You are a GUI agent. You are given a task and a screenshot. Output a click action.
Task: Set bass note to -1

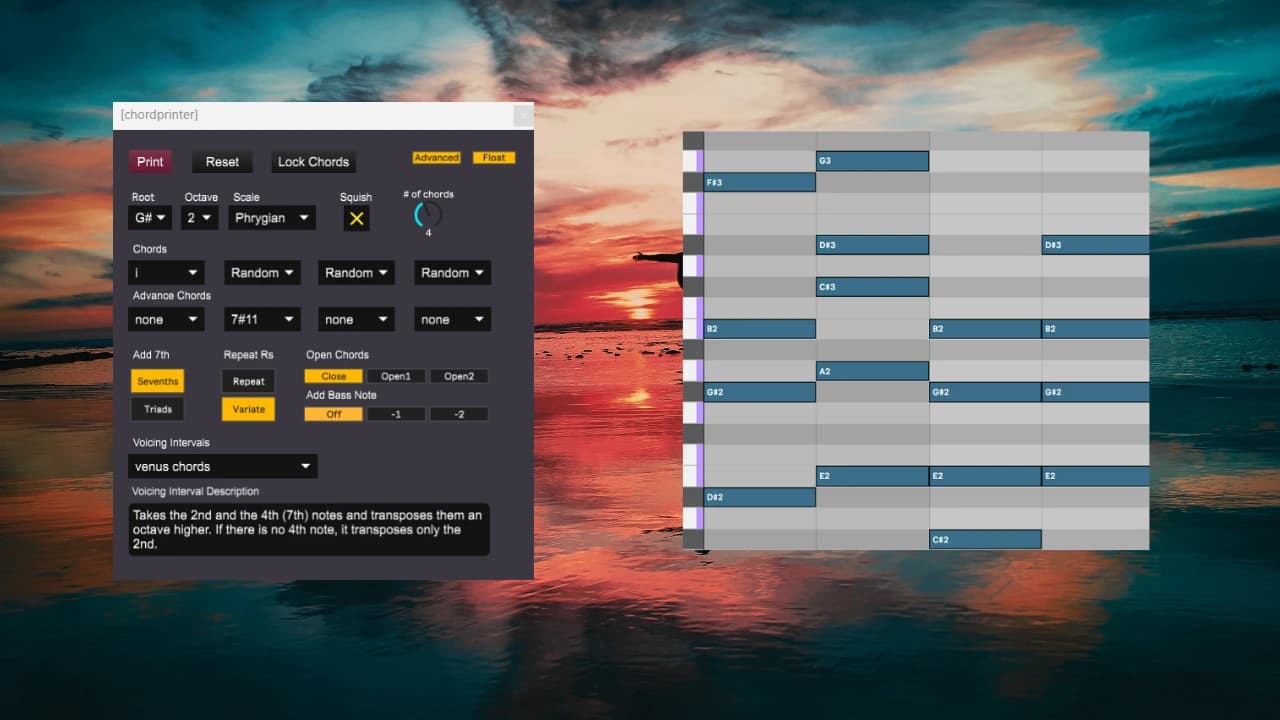pos(396,414)
